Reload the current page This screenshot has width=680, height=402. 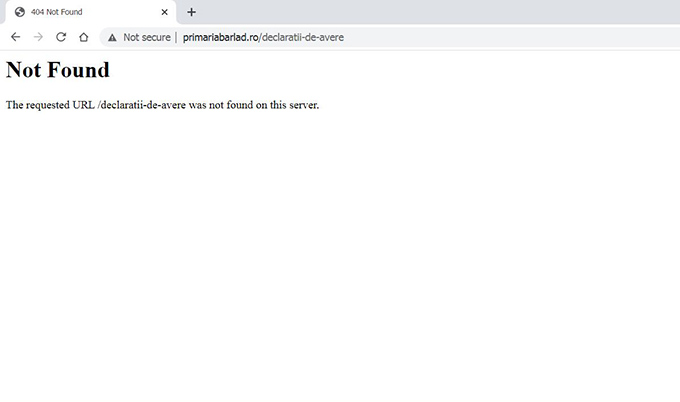61,37
